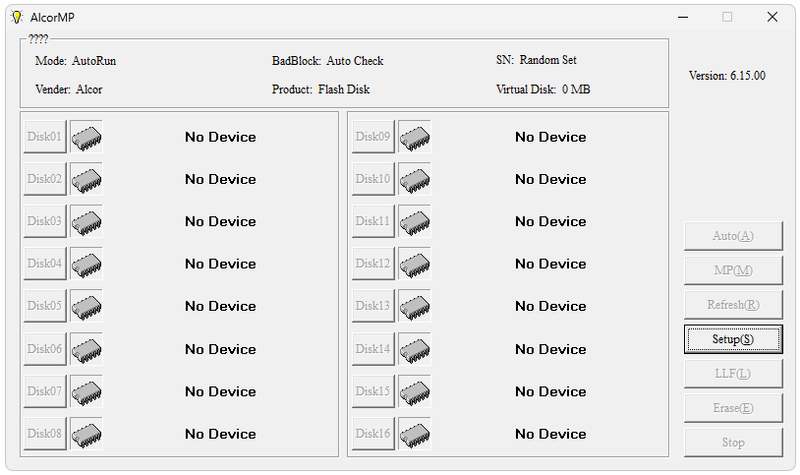
Task: Click the MP(M) button
Action: [733, 270]
